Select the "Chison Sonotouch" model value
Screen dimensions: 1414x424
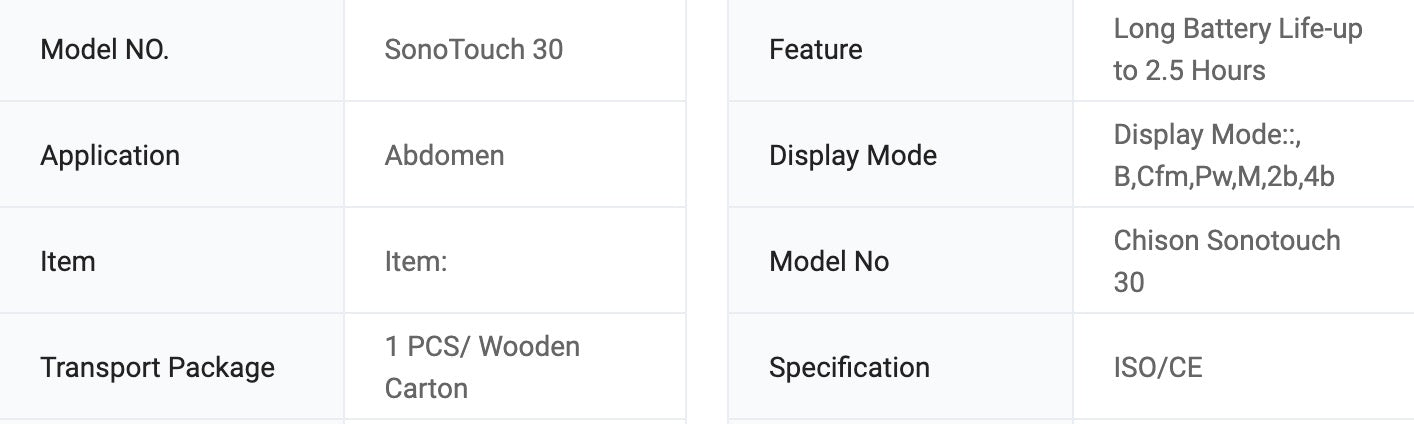1226,241
